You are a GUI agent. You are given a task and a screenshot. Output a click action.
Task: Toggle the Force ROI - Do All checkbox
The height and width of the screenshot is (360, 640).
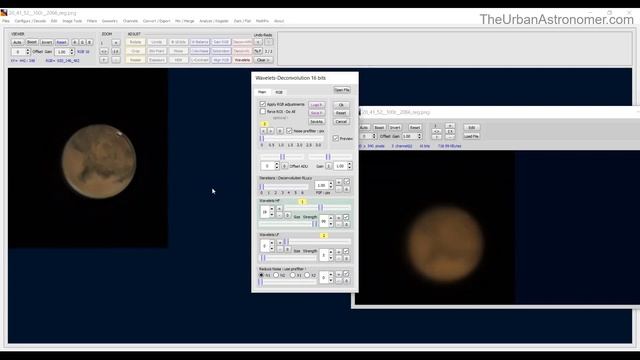[x=263, y=111]
